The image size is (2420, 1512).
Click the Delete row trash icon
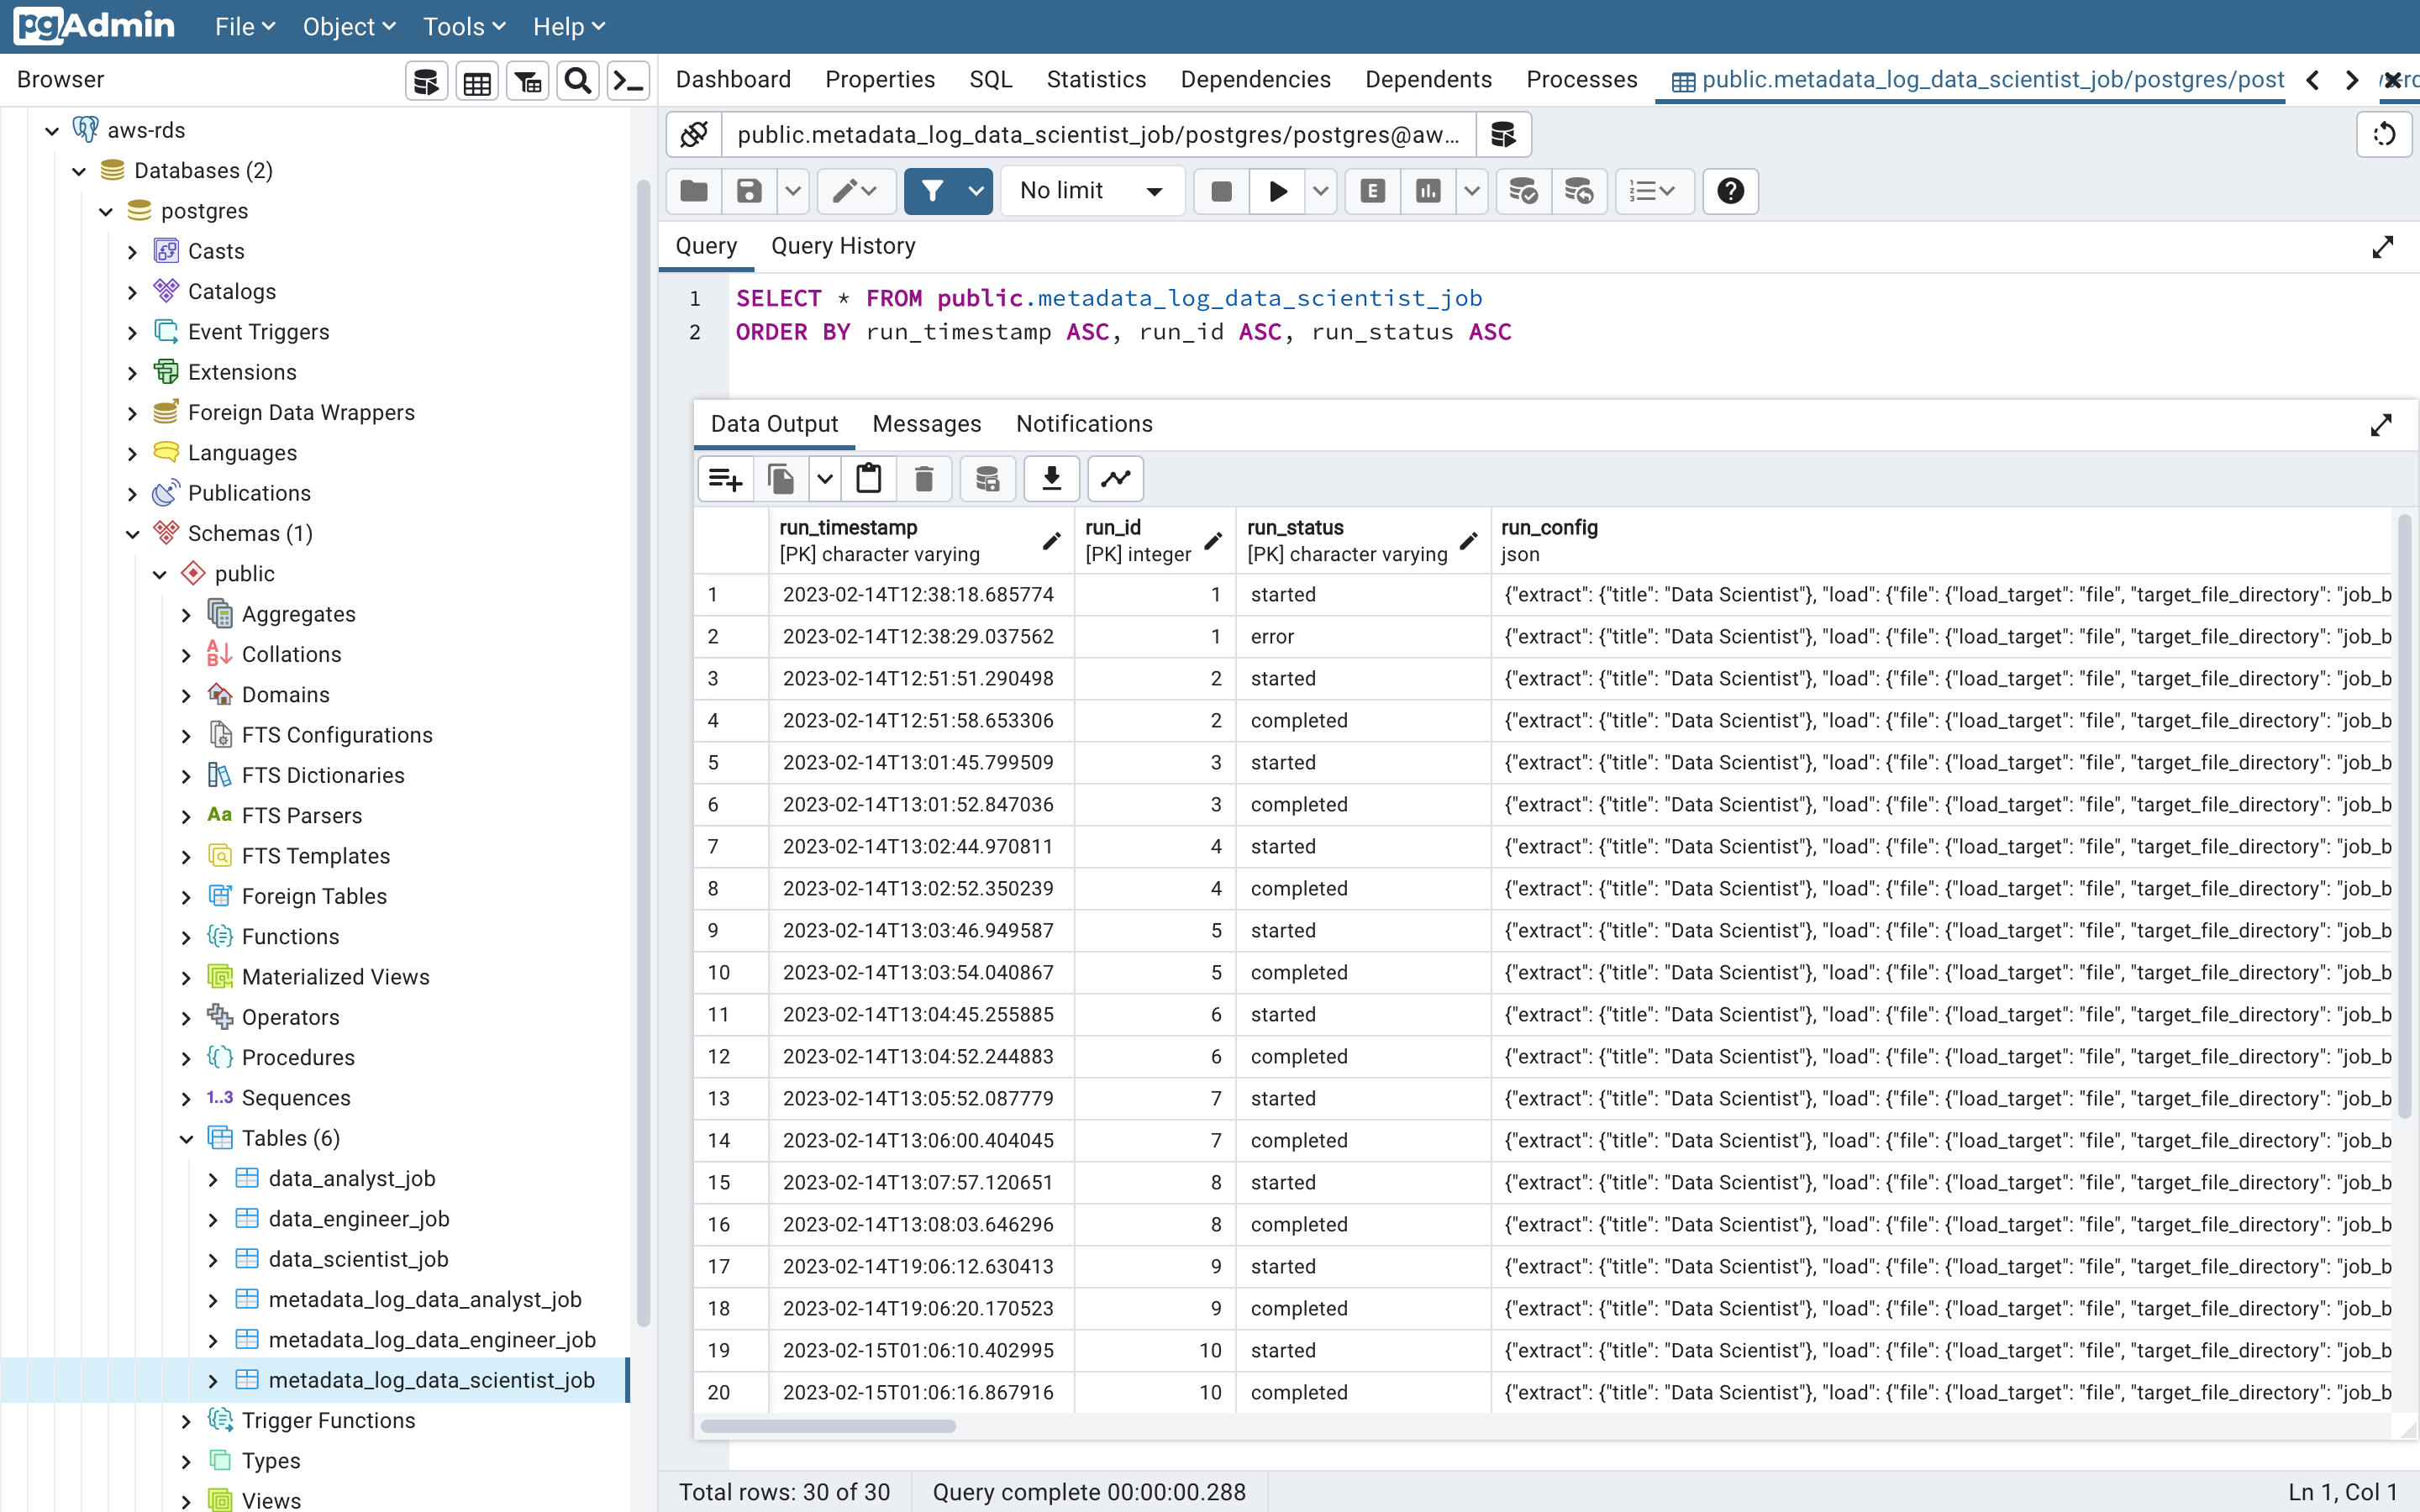coord(924,479)
